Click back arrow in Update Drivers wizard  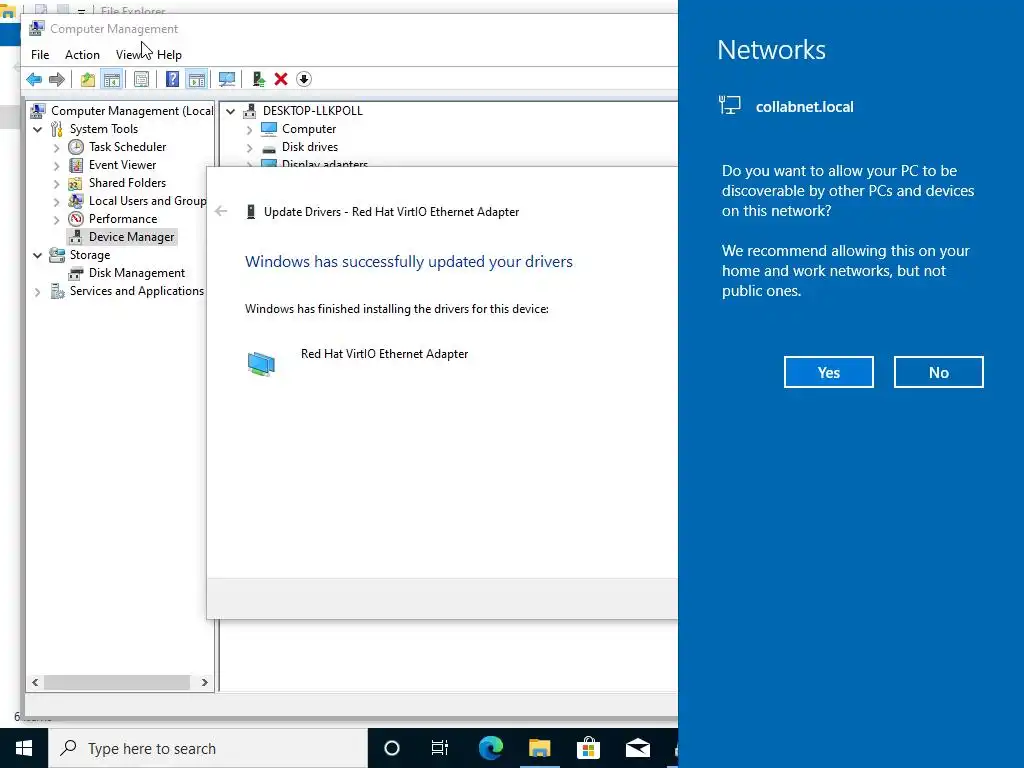(x=221, y=211)
